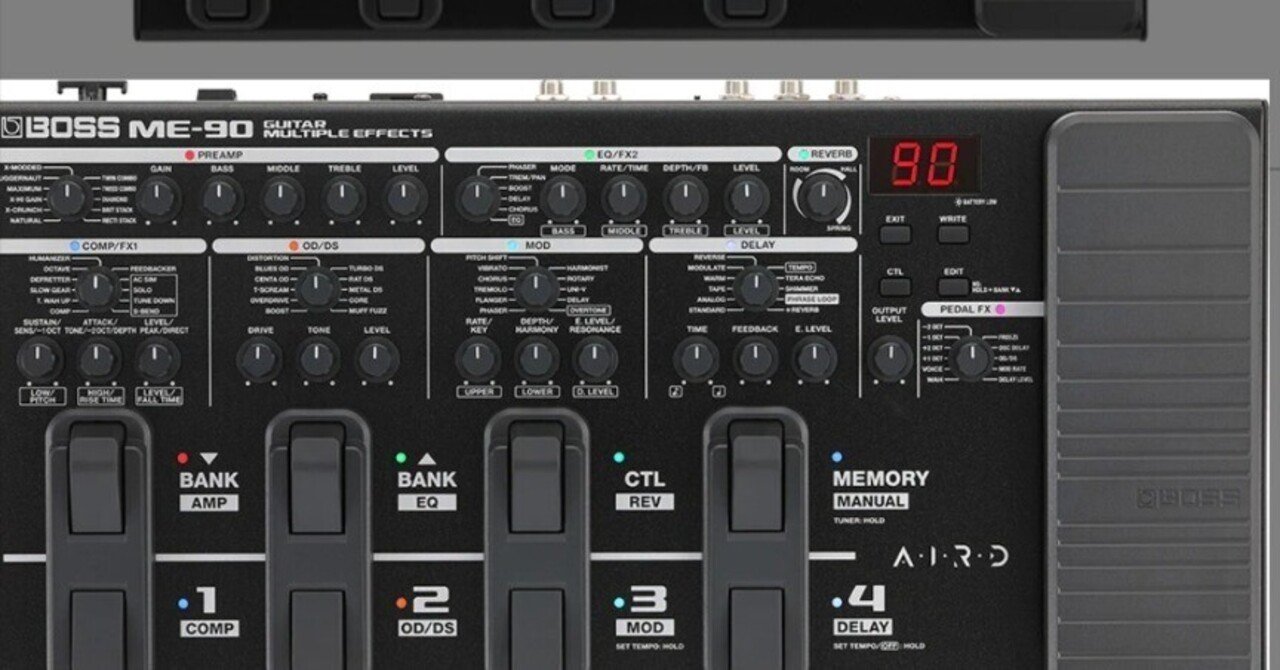1280x670 pixels.
Task: Adjust the DELAY E.LEVEL knob
Action: point(814,358)
